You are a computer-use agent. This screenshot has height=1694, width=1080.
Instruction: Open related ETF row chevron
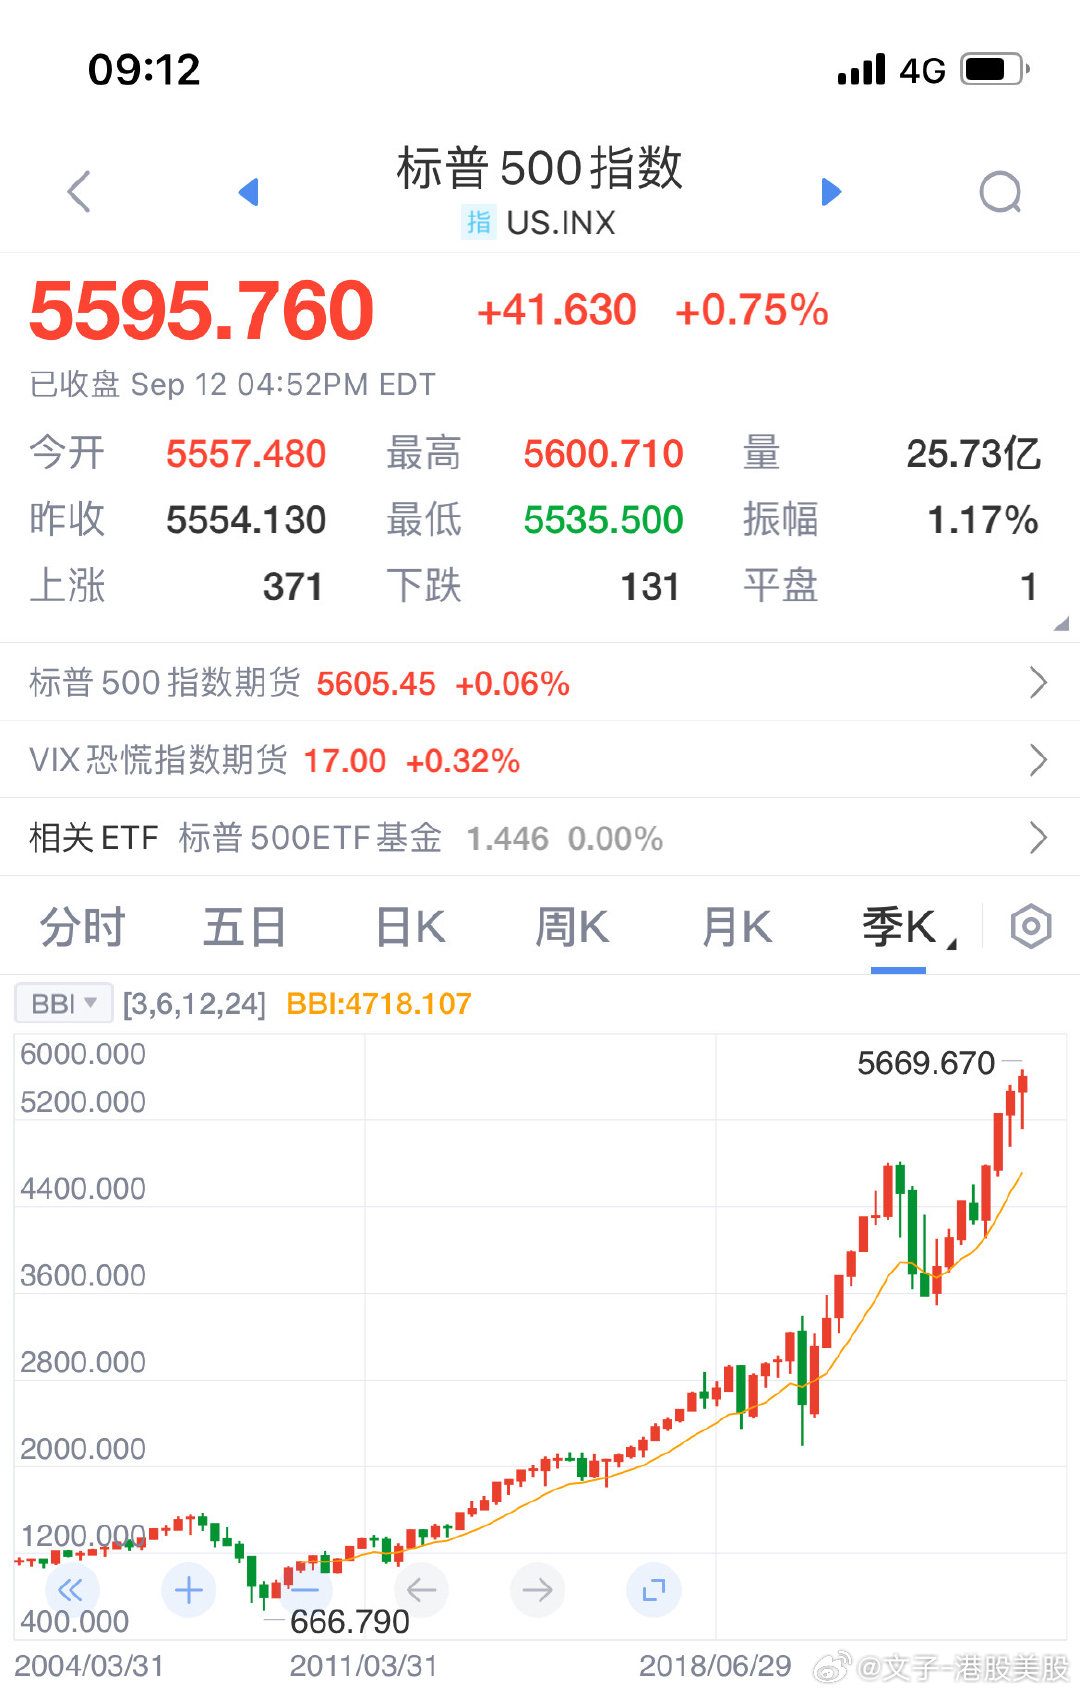(1038, 837)
